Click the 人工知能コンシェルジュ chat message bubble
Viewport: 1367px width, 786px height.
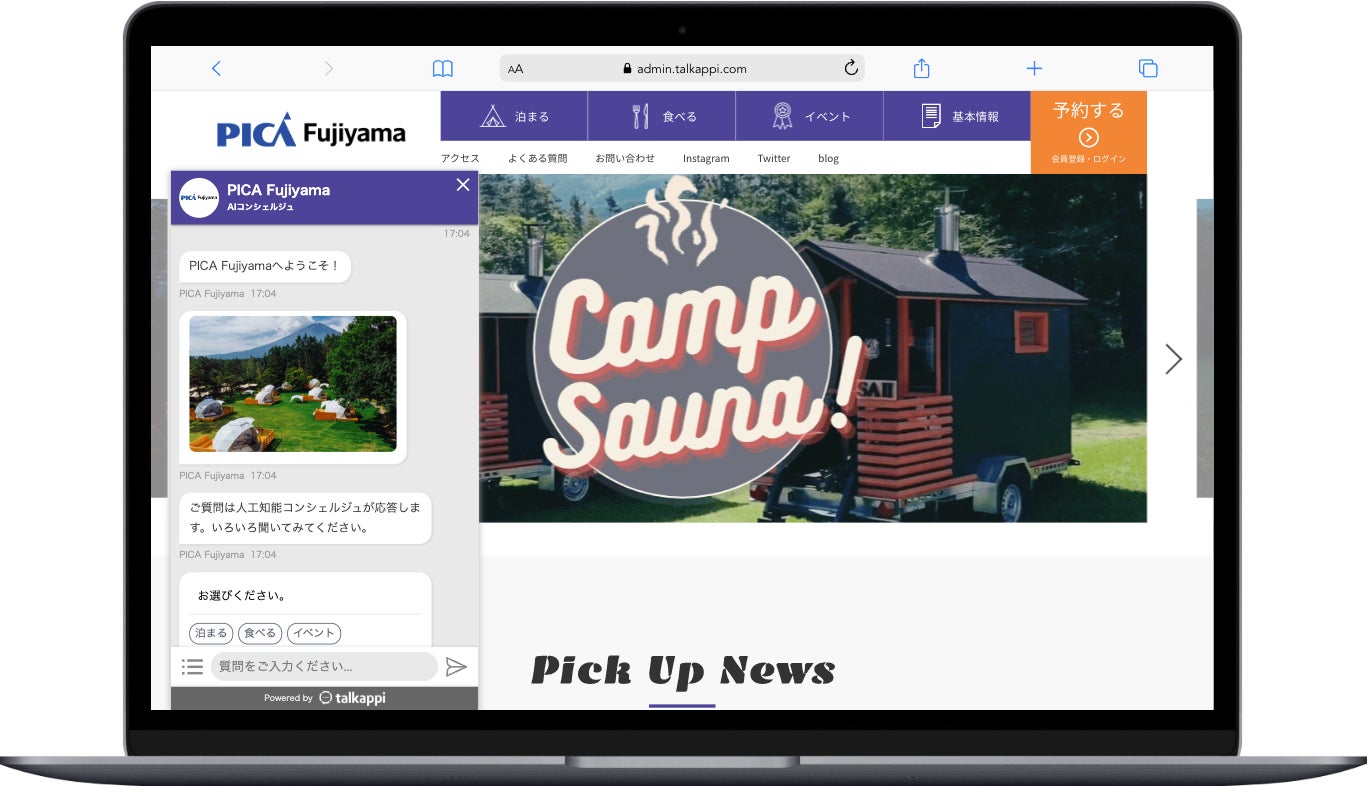pos(305,518)
